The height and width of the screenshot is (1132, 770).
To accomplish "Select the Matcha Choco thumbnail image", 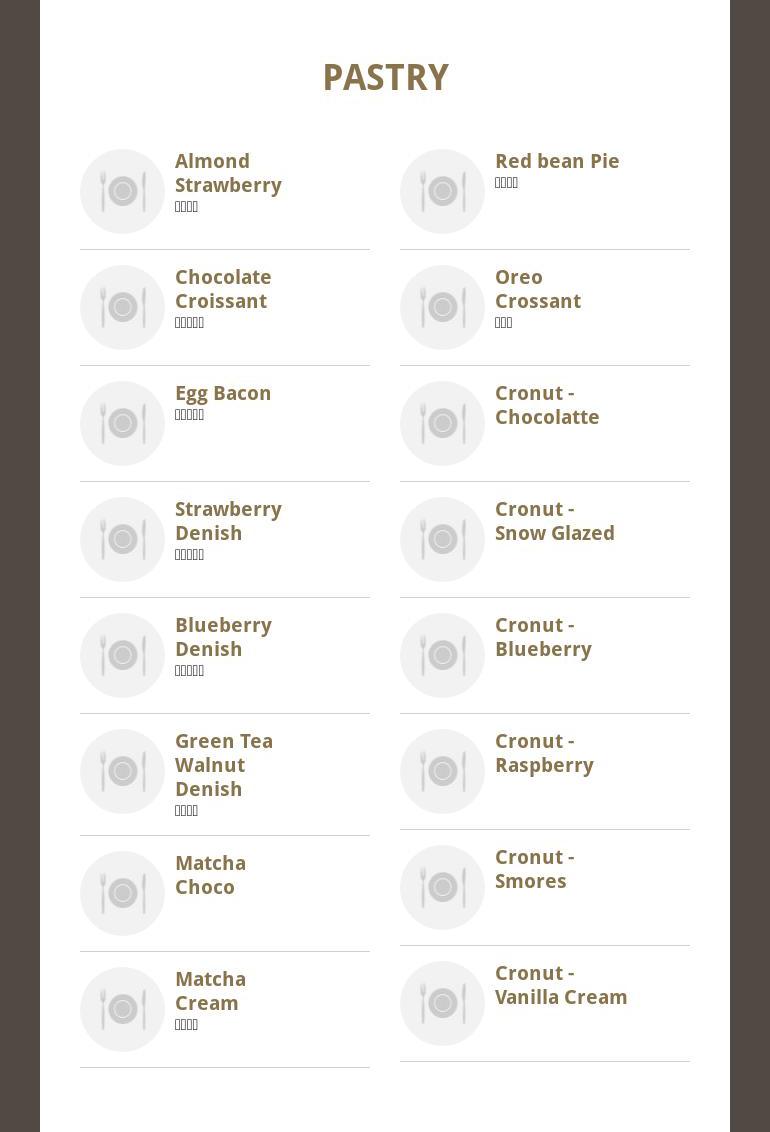I will coord(122,893).
